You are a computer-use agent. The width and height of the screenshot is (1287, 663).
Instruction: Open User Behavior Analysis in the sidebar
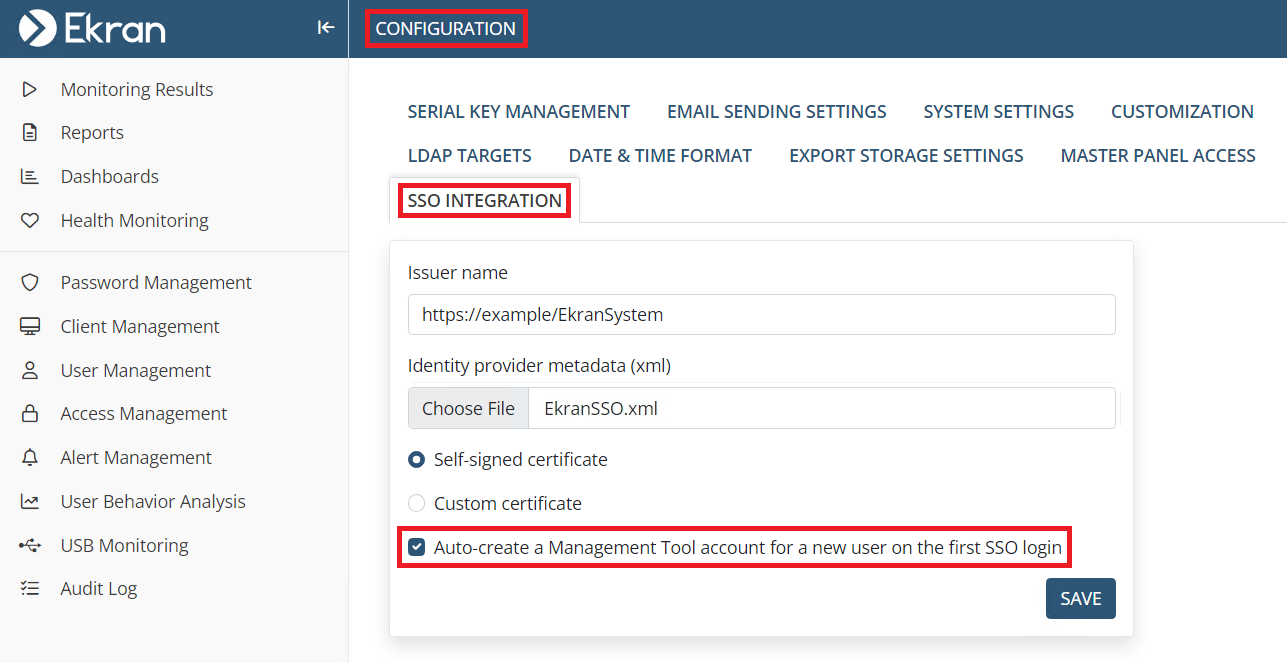[152, 502]
